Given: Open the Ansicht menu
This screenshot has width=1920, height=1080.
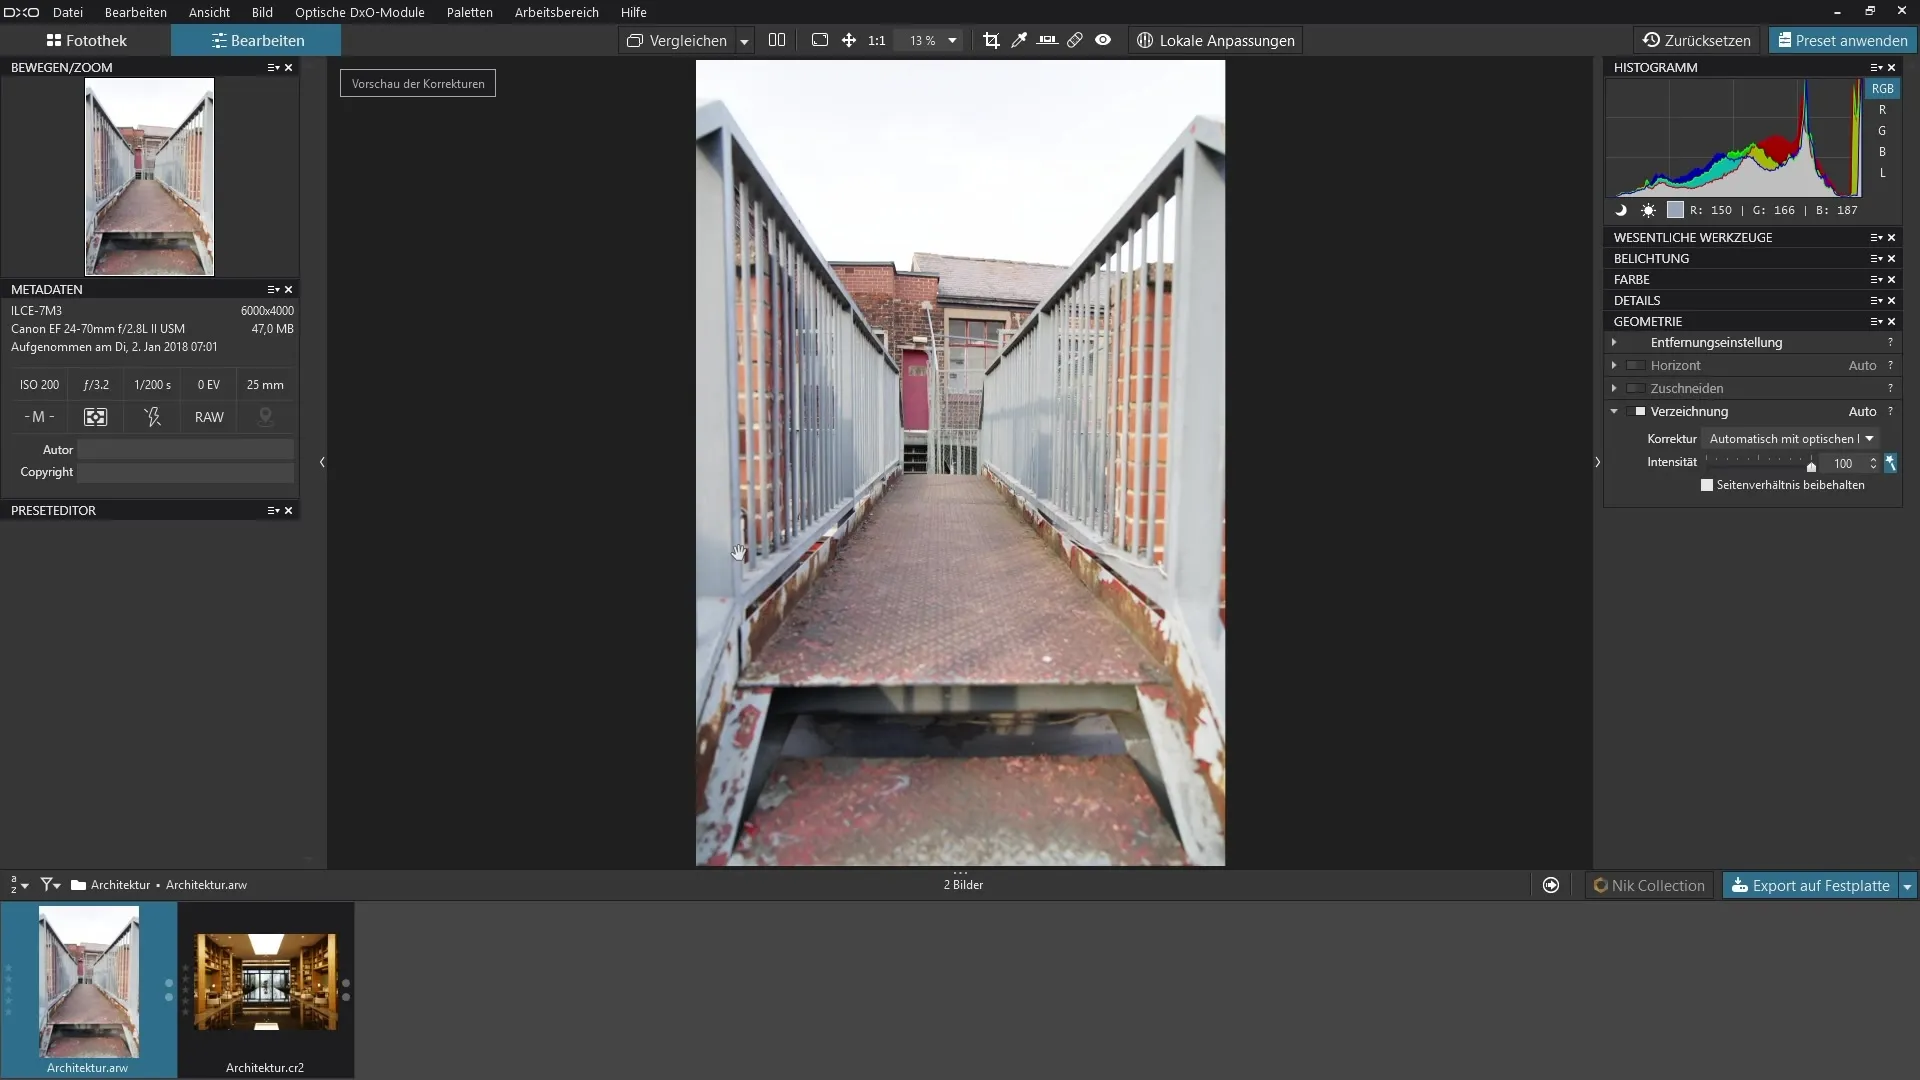Looking at the screenshot, I should pos(209,12).
